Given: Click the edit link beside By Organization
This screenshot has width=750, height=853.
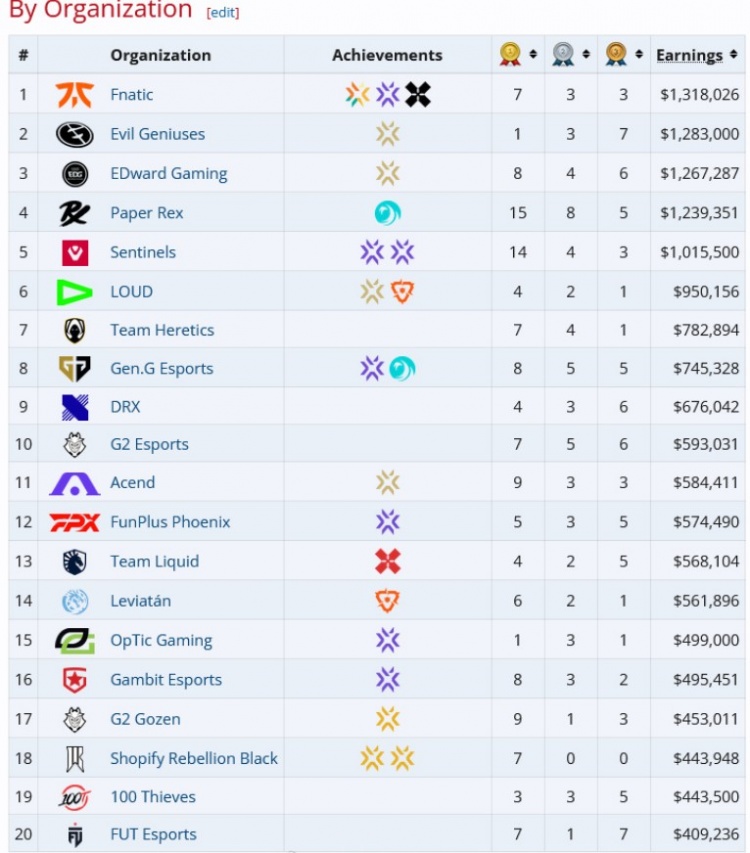Looking at the screenshot, I should coord(223,13).
